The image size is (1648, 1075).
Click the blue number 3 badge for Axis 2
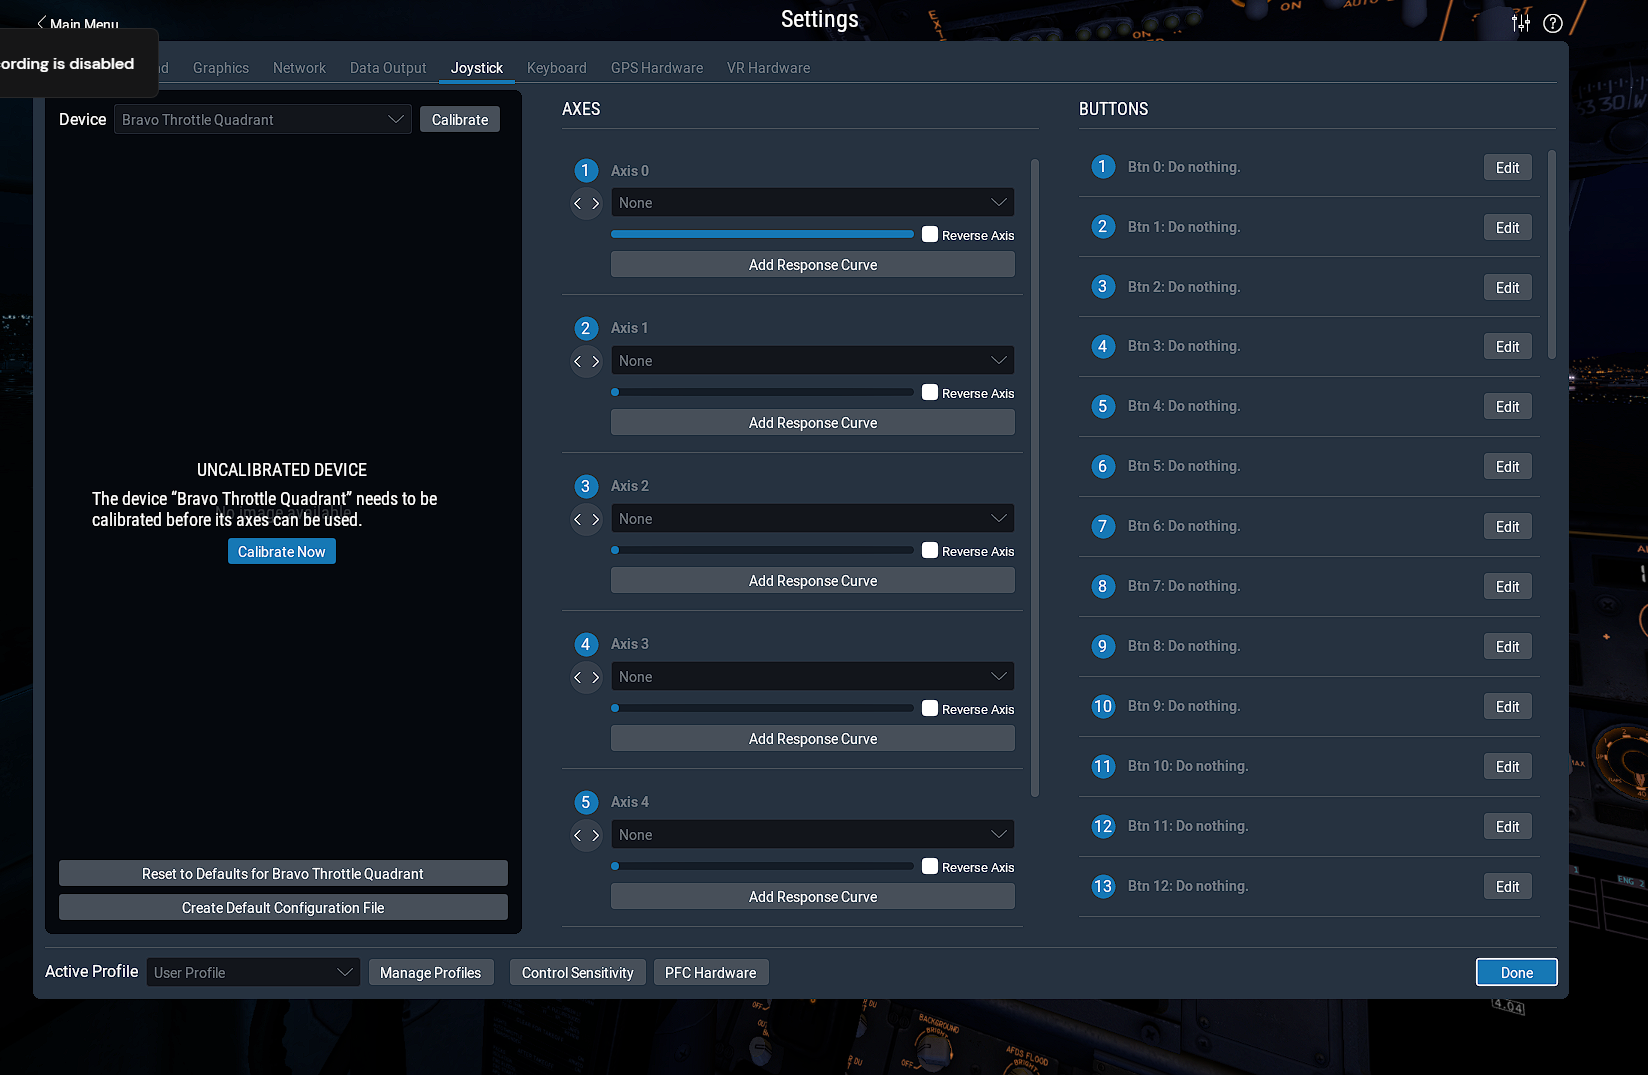tap(585, 487)
